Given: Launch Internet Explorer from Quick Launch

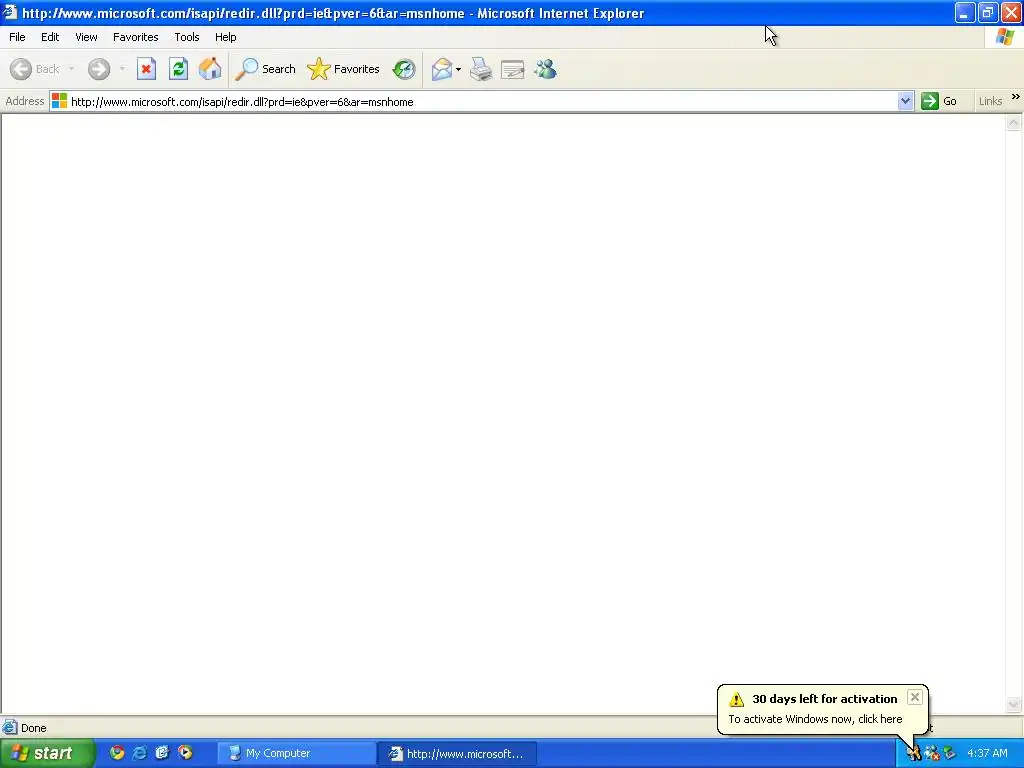Looking at the screenshot, I should (140, 753).
